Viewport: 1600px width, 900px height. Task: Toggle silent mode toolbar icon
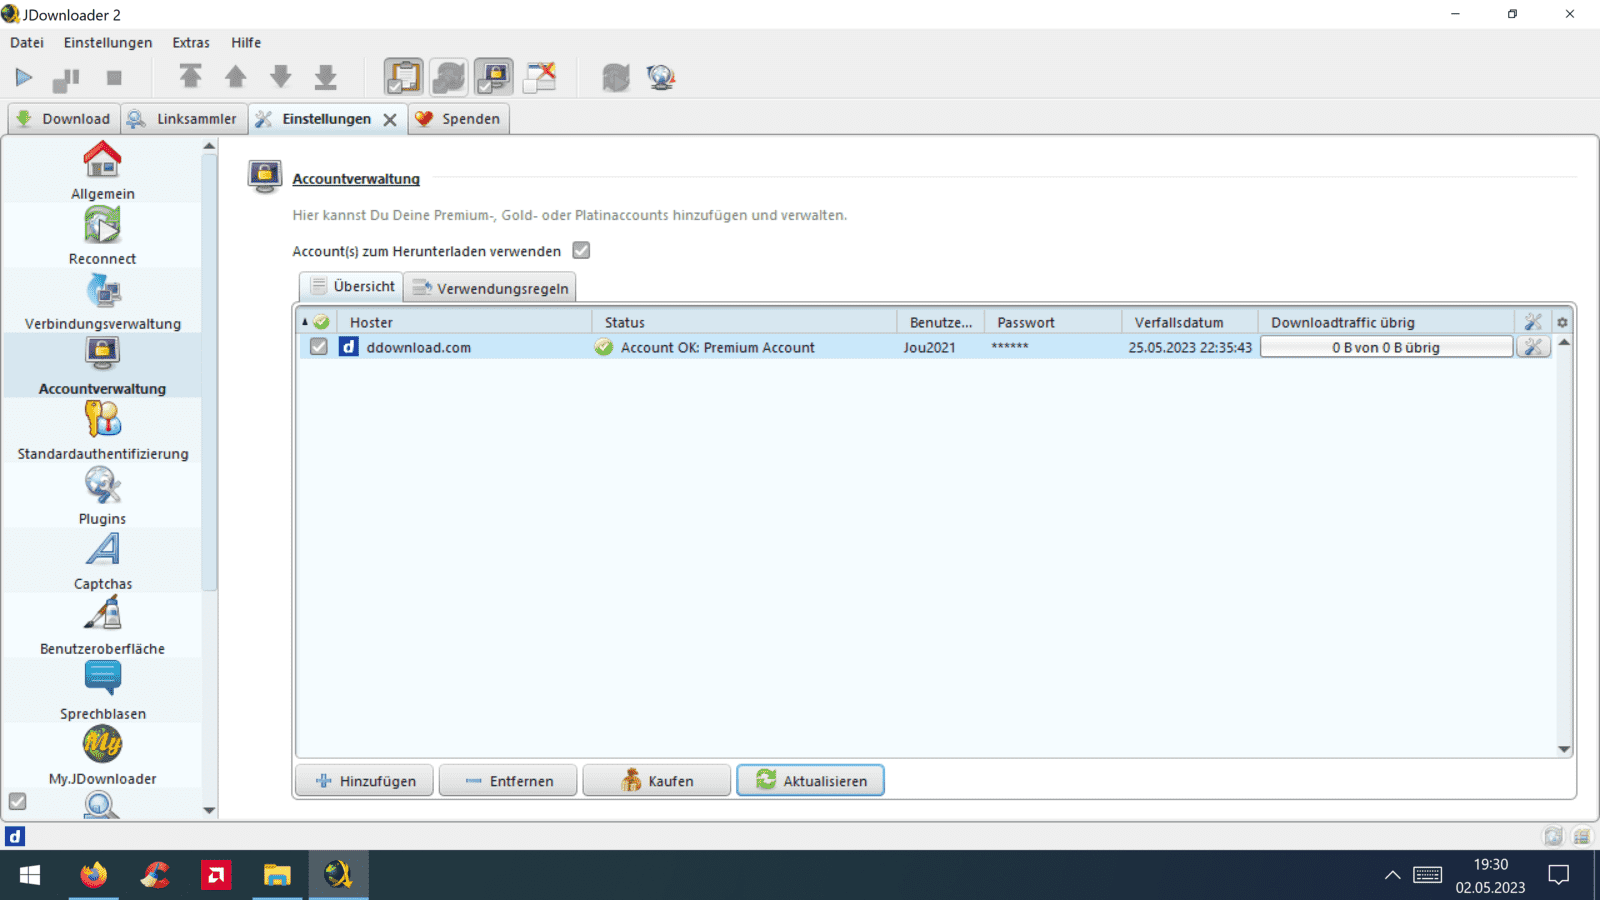(540, 77)
